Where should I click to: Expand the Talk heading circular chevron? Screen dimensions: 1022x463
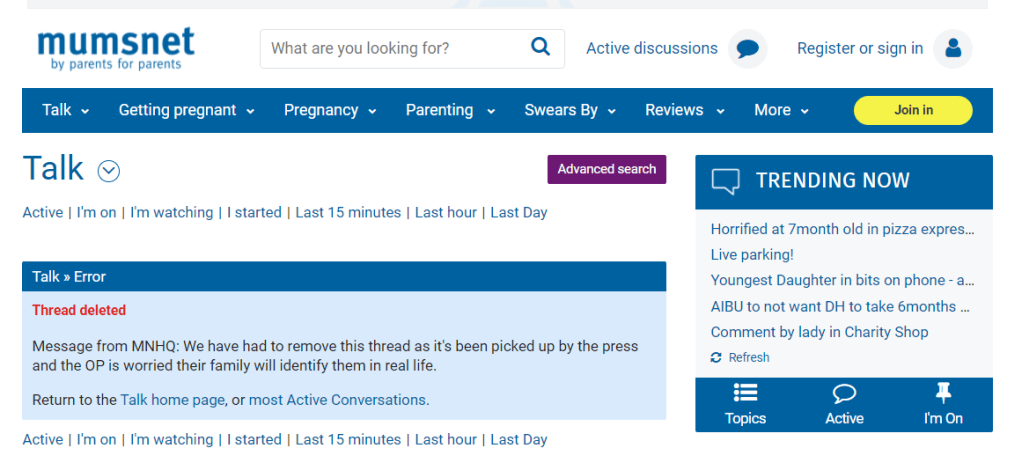pos(109,171)
